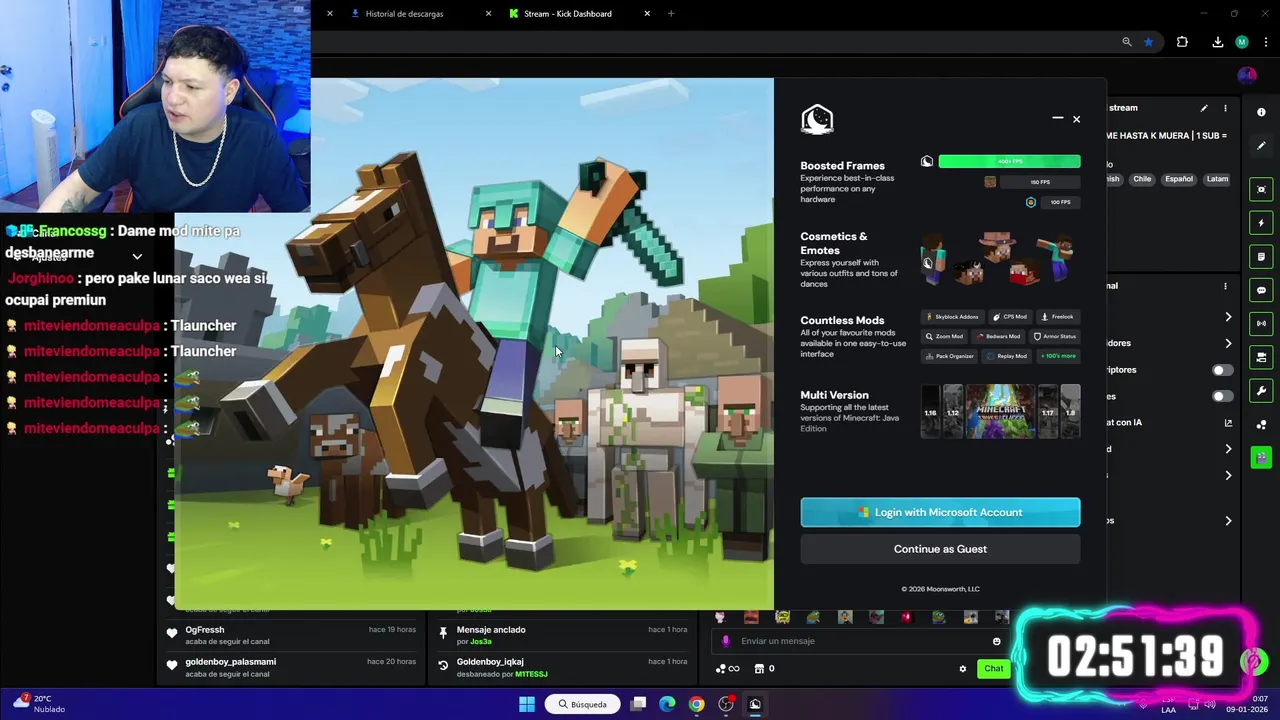Select broadcast signal icon in Kick sidebar
This screenshot has width=1280, height=720.
click(1261, 323)
